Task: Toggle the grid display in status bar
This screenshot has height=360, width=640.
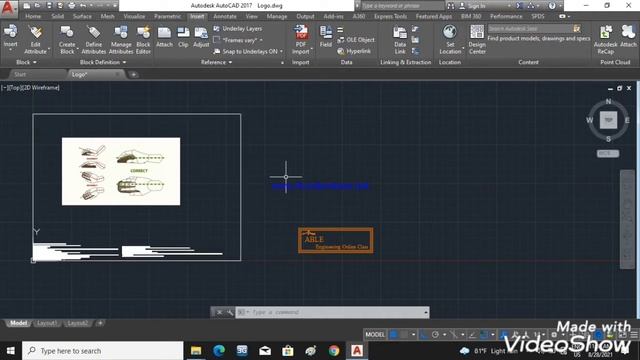Action: (393, 335)
